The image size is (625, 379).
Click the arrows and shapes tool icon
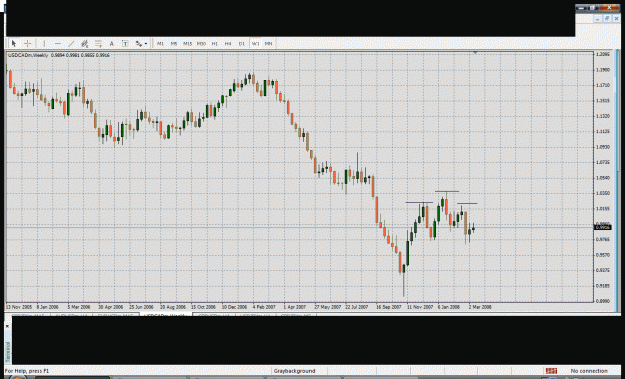pyautogui.click(x=139, y=43)
